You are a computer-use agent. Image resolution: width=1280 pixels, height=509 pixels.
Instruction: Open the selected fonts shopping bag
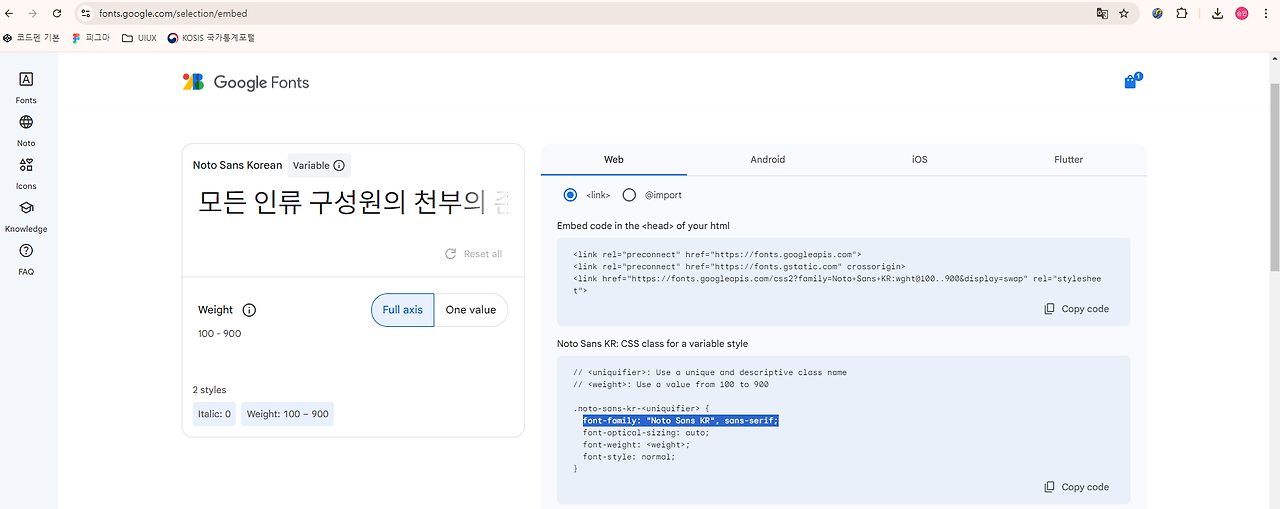[x=1131, y=82]
